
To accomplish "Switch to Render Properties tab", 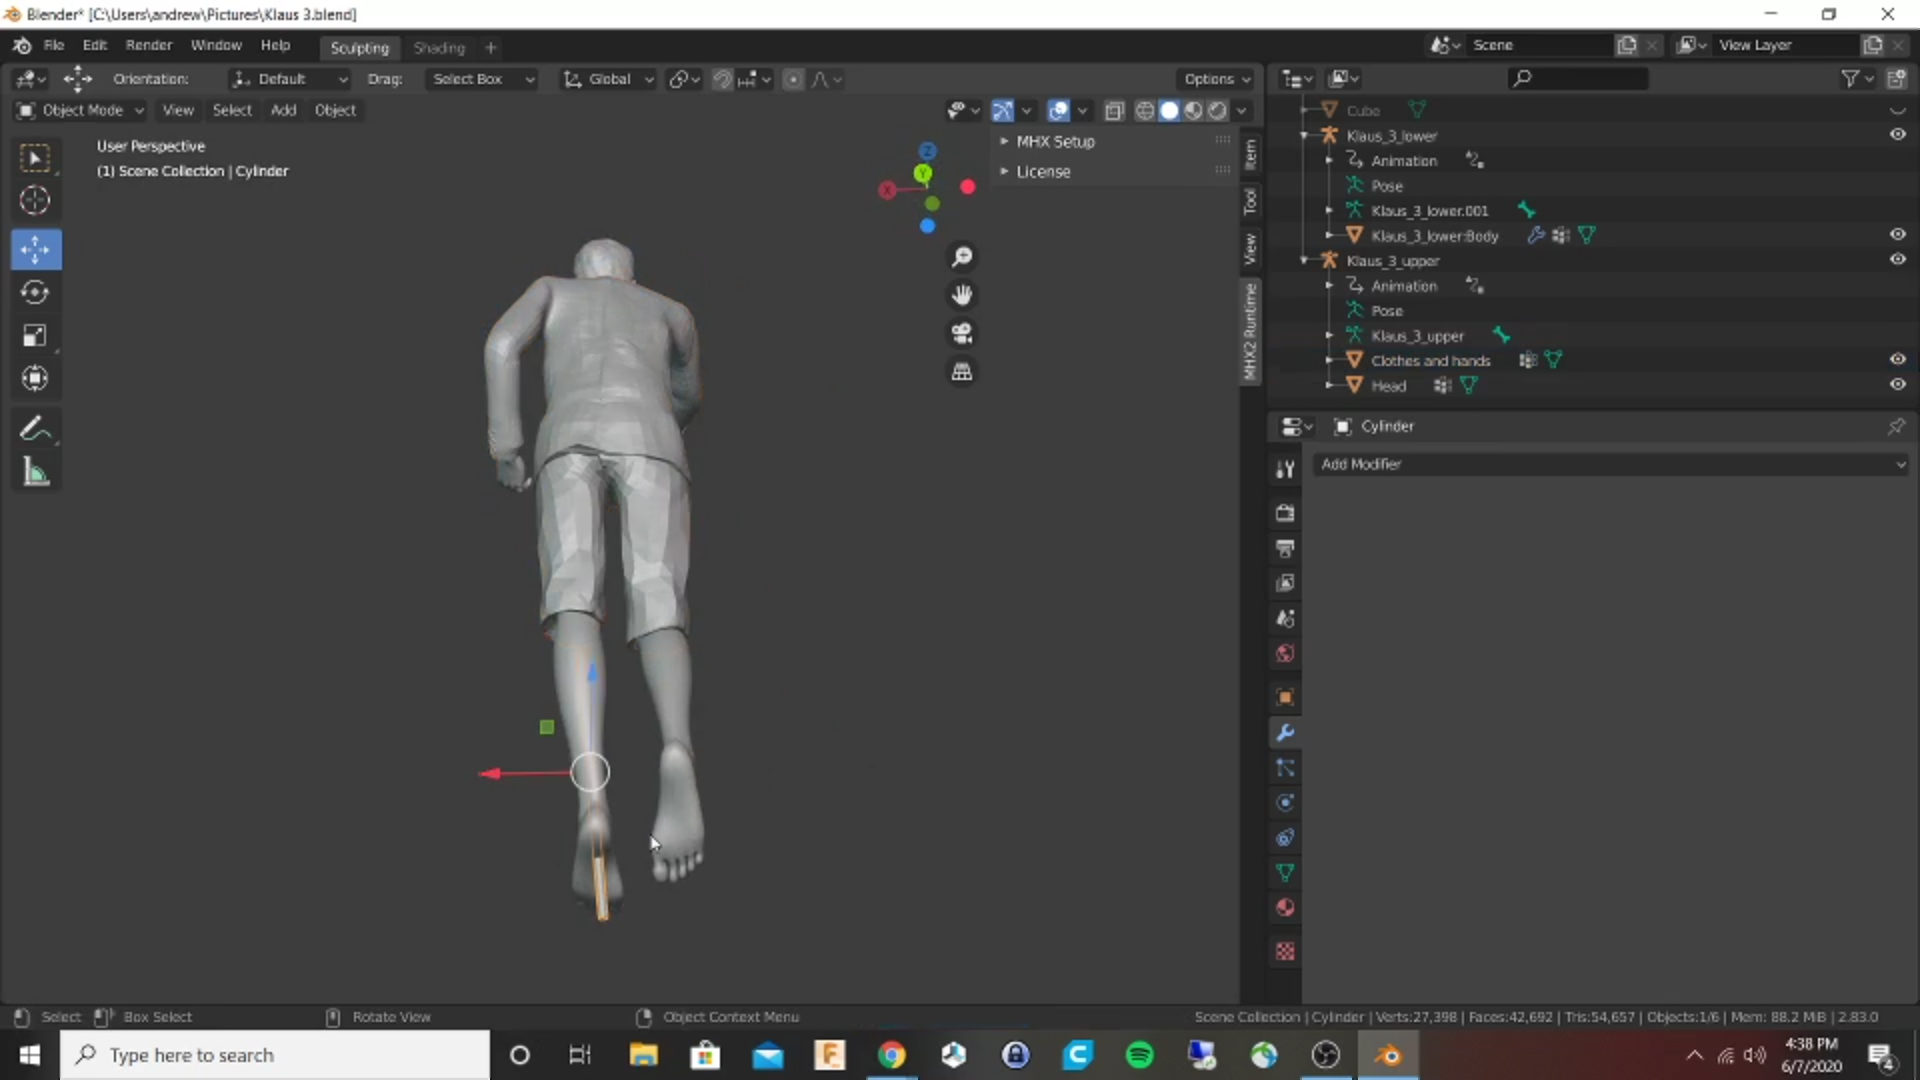I will [1286, 512].
